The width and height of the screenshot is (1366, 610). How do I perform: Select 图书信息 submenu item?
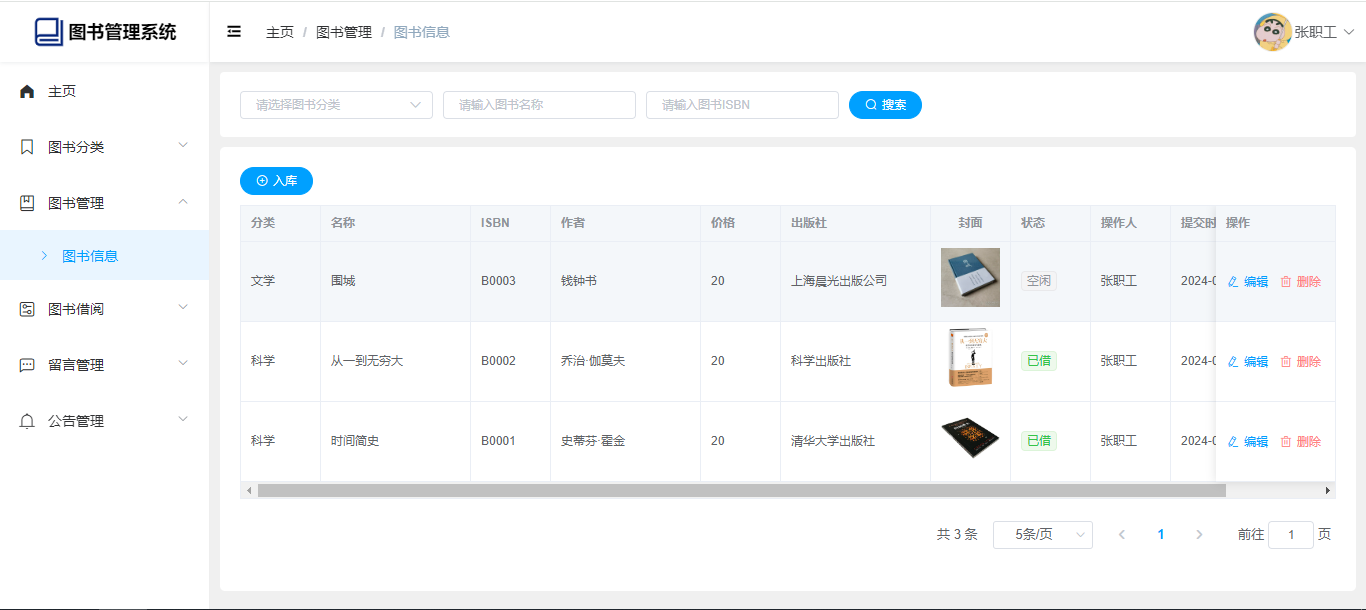point(90,256)
